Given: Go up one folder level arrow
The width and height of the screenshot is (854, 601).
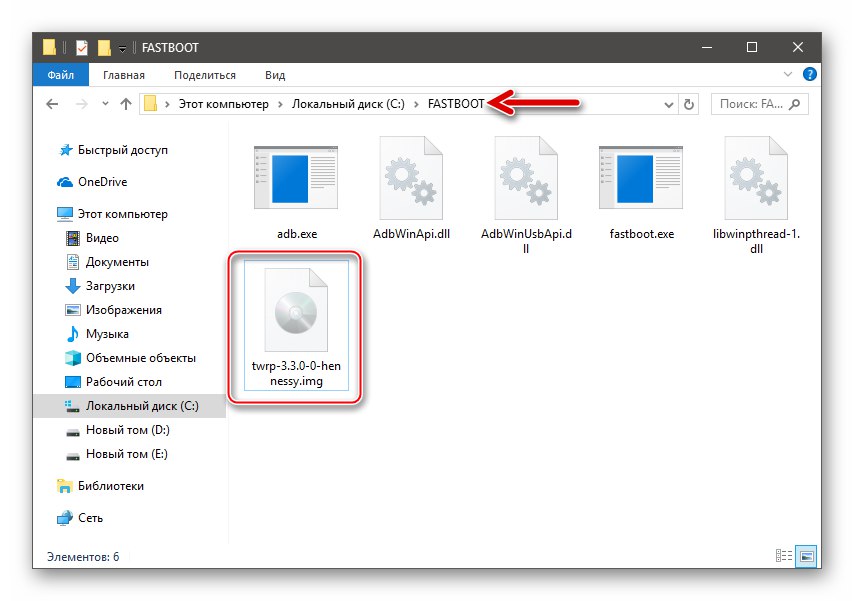Looking at the screenshot, I should click(x=126, y=104).
